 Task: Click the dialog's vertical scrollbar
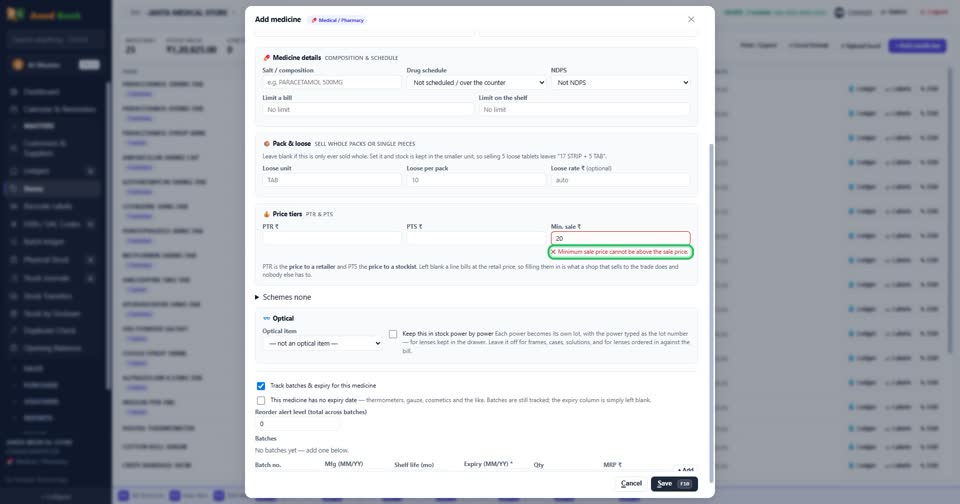(x=711, y=311)
